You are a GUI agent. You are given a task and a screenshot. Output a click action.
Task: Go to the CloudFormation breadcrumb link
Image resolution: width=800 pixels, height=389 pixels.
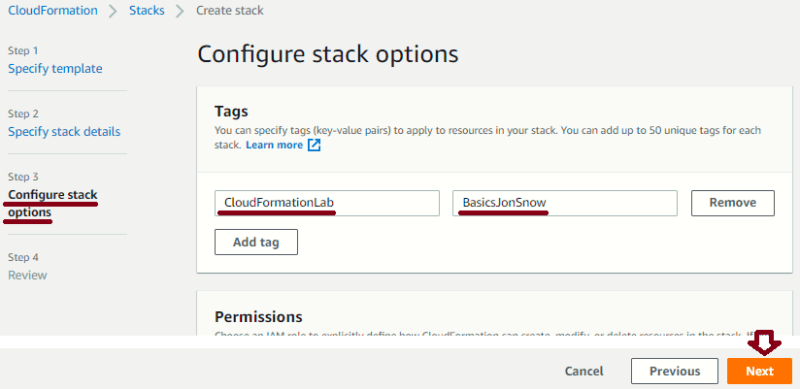coord(53,10)
